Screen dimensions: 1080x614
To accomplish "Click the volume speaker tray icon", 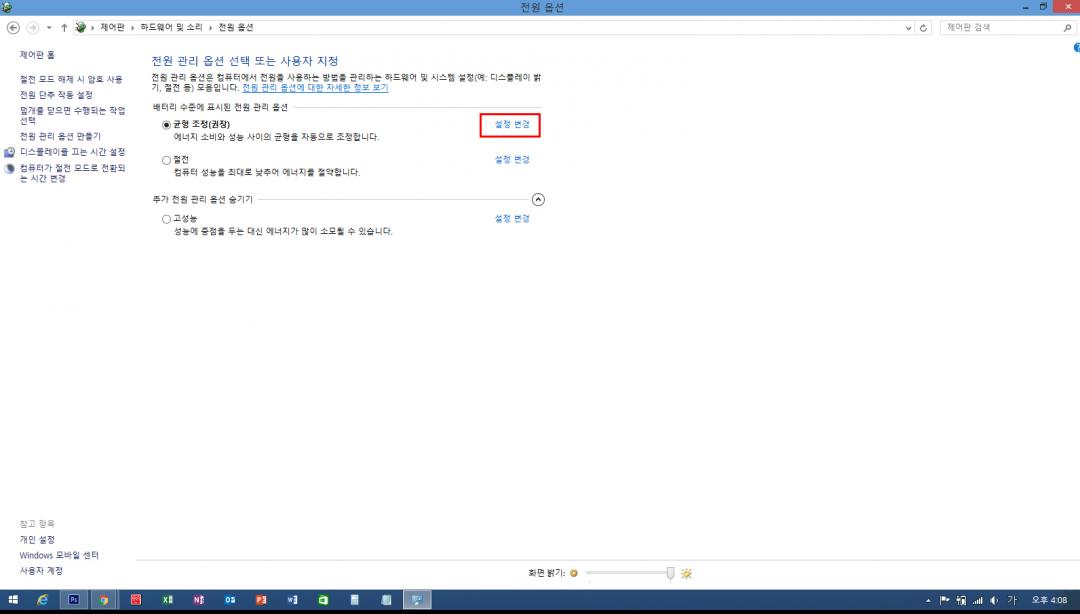I will point(993,600).
